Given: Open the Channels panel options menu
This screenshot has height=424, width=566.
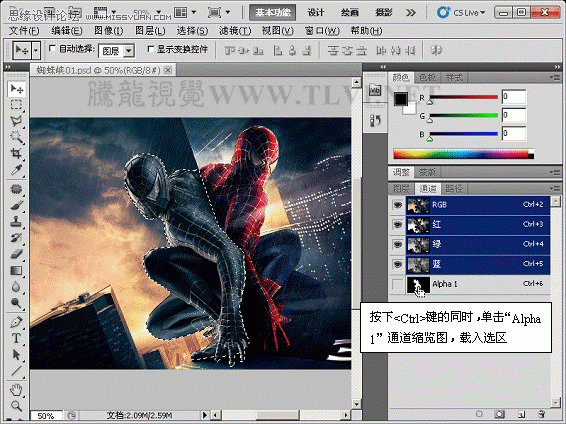Looking at the screenshot, I should point(554,188).
